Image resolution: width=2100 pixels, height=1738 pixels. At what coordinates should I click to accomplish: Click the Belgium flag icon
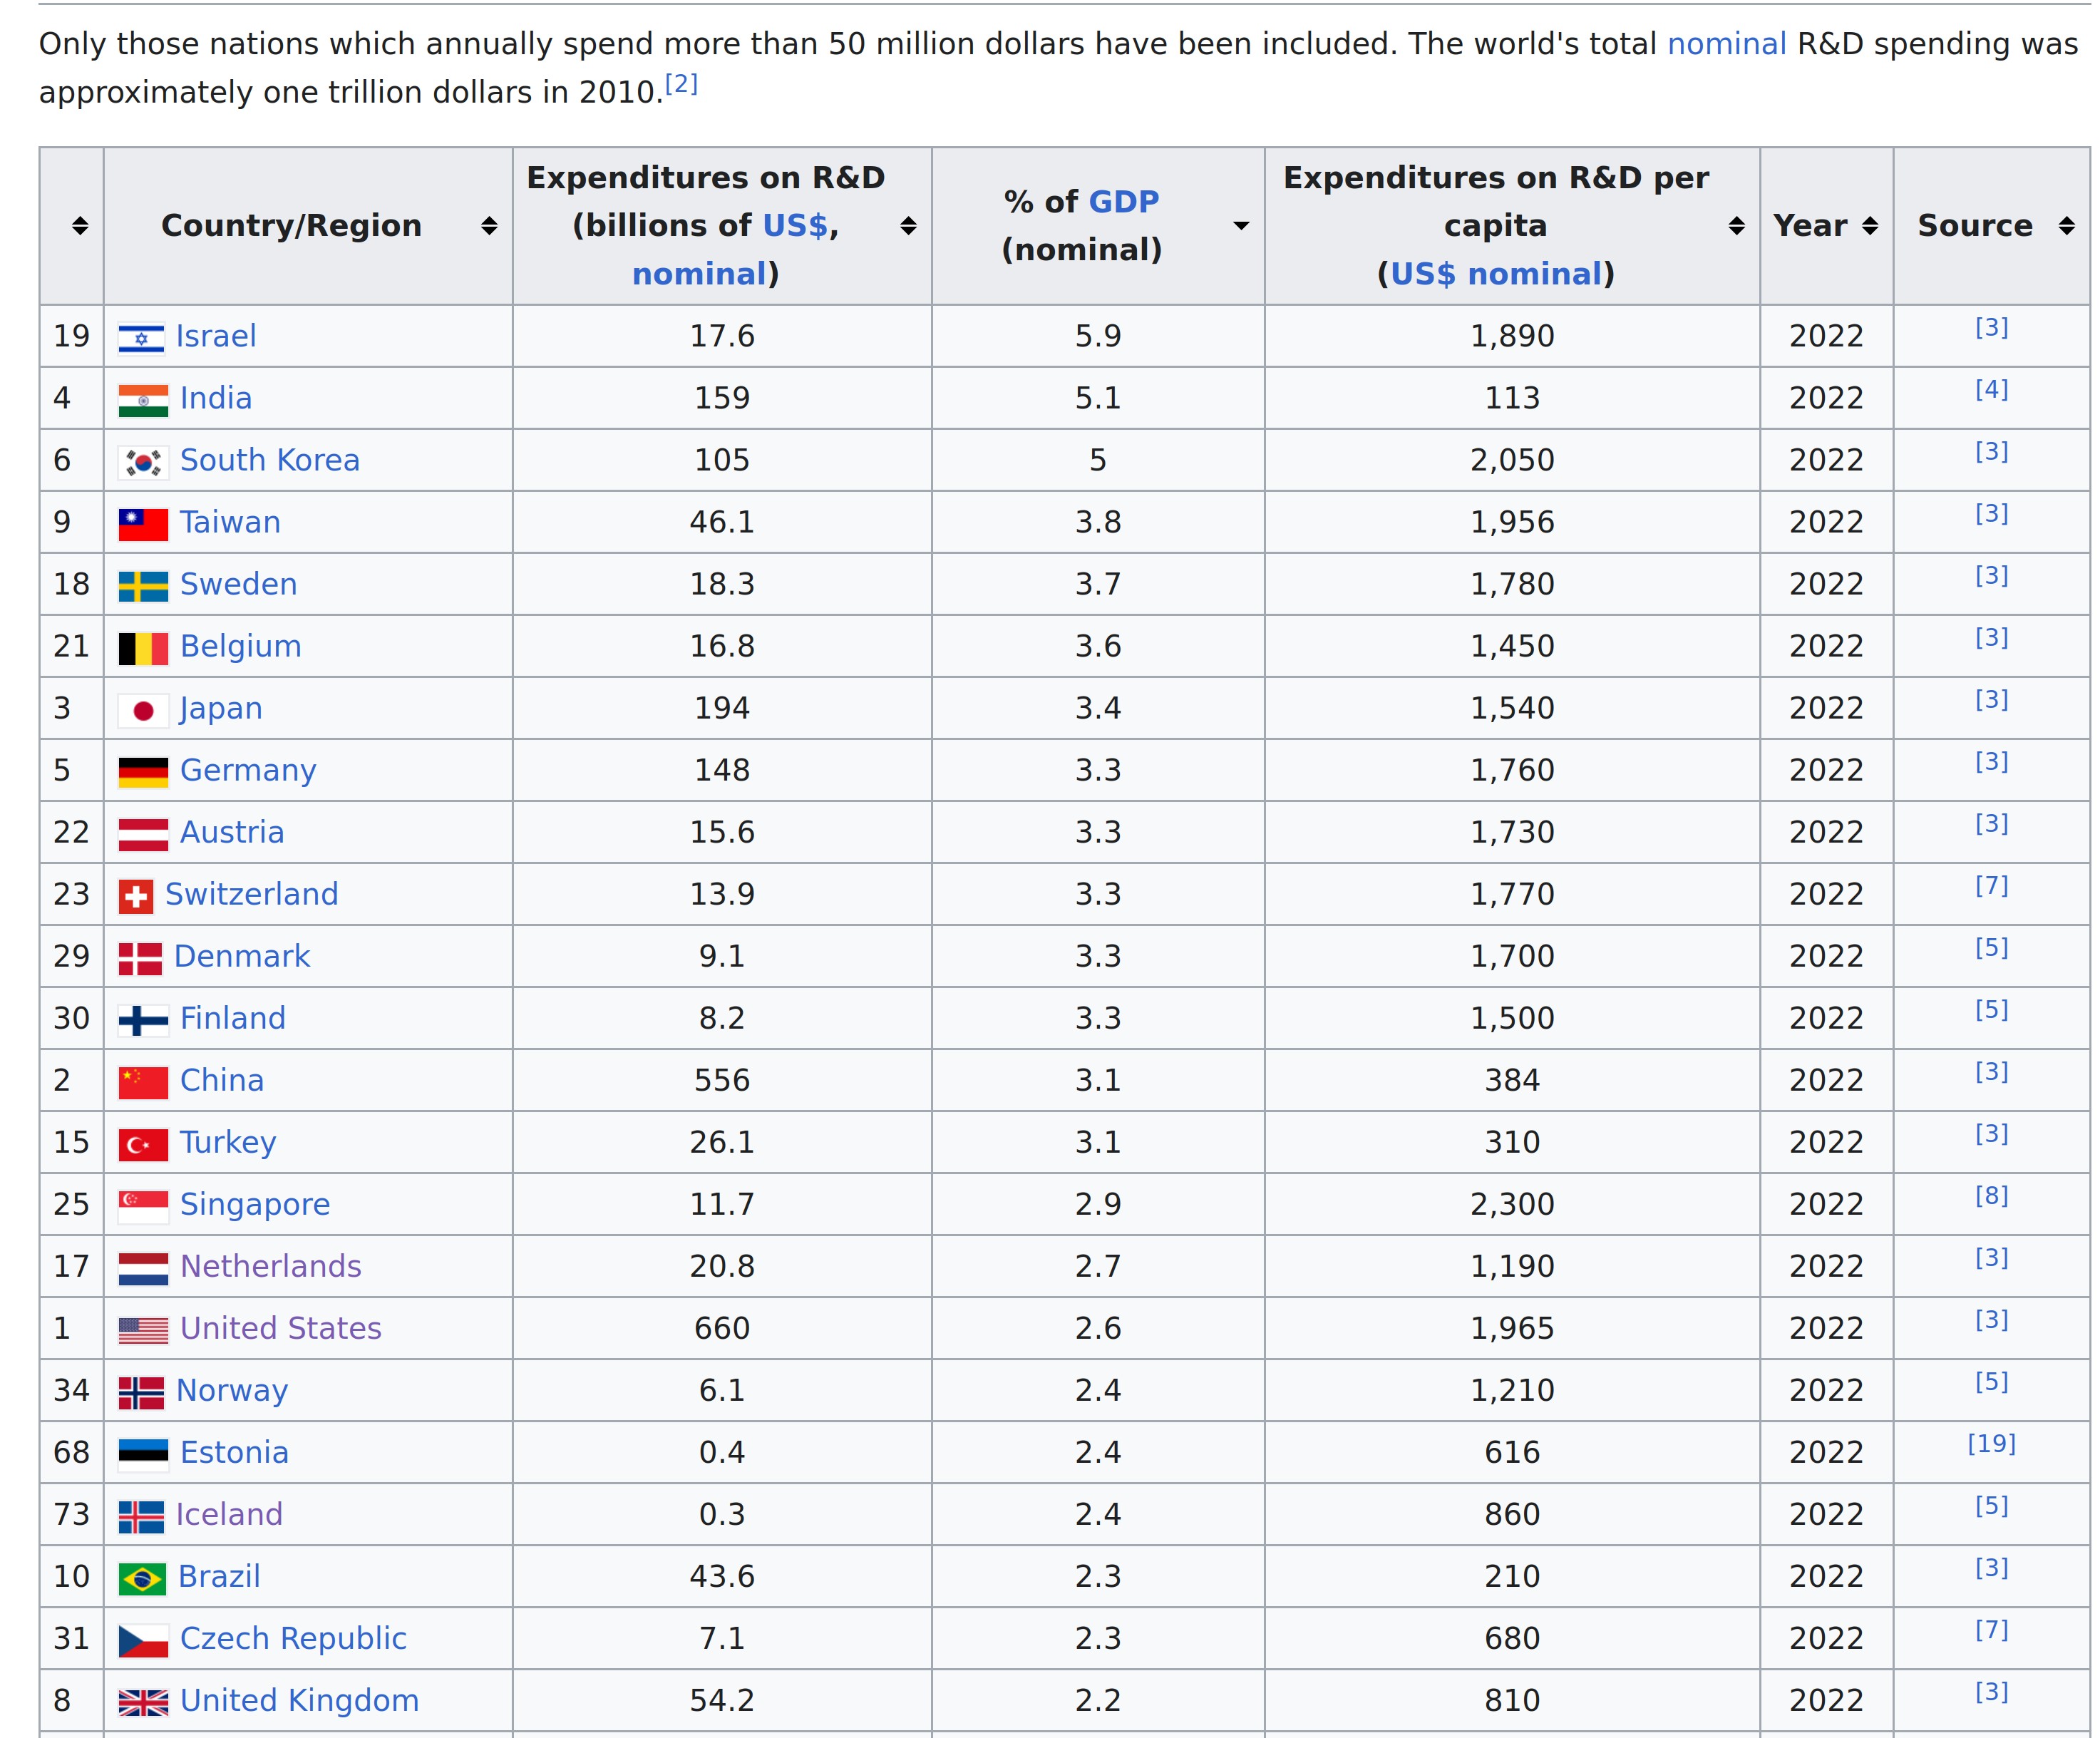pos(143,648)
